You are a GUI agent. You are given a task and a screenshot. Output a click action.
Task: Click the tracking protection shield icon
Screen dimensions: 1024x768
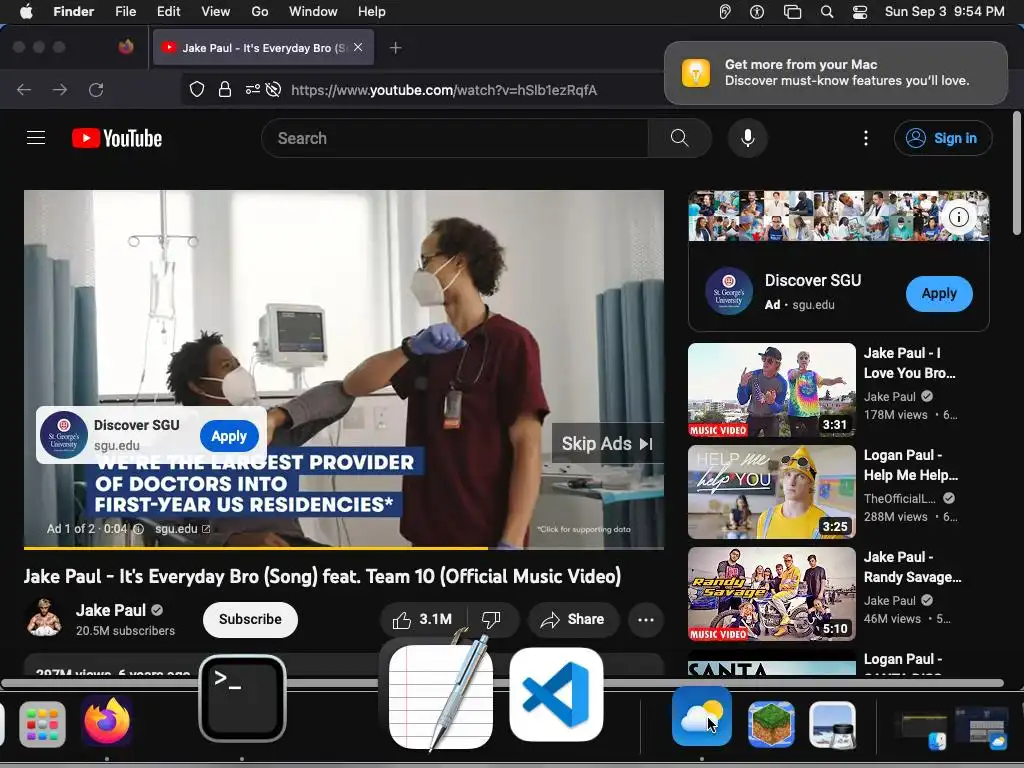click(197, 89)
